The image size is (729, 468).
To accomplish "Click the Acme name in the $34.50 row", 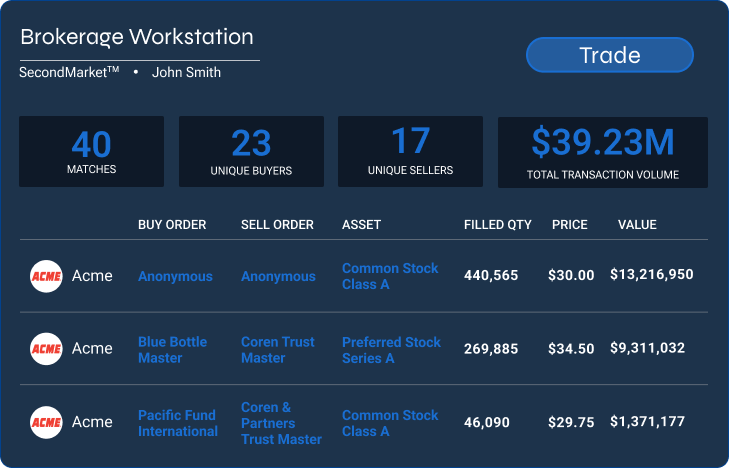I will pos(92,348).
